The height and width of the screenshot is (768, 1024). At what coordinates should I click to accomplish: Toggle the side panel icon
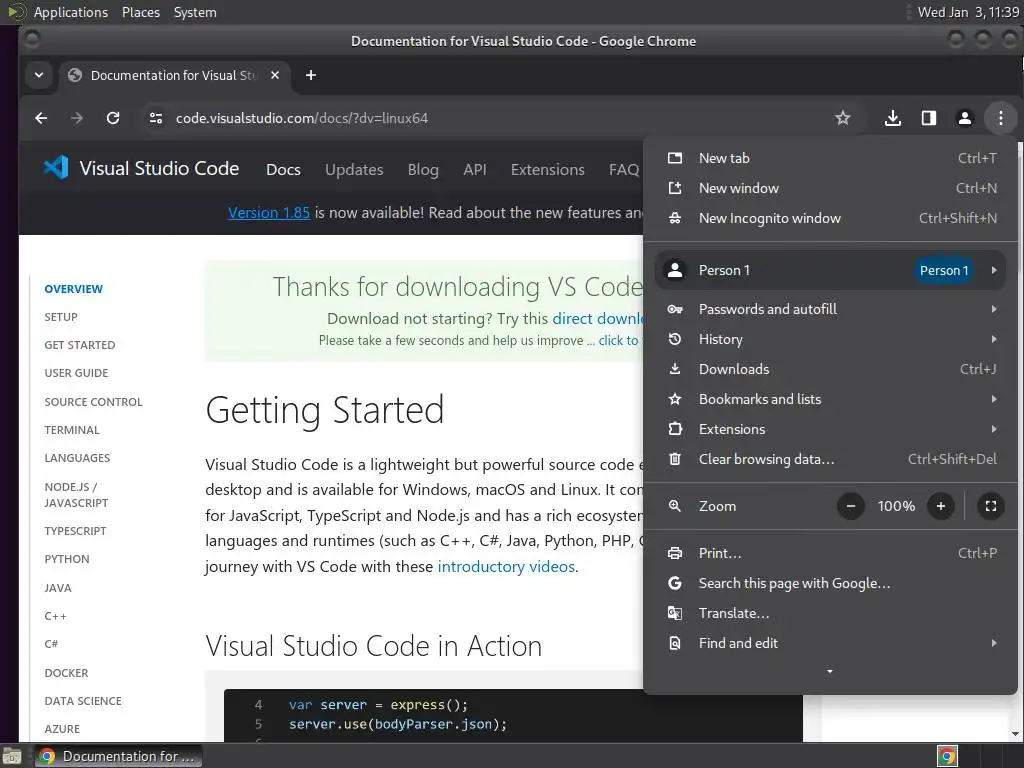(929, 118)
